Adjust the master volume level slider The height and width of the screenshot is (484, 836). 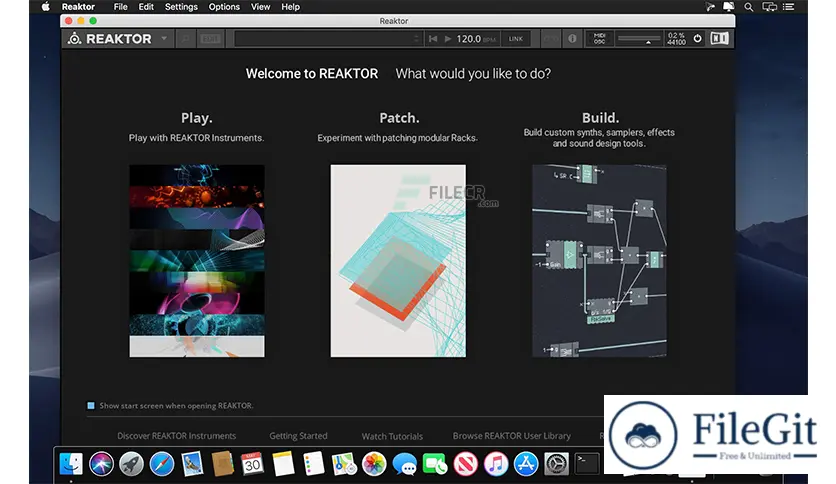point(639,39)
